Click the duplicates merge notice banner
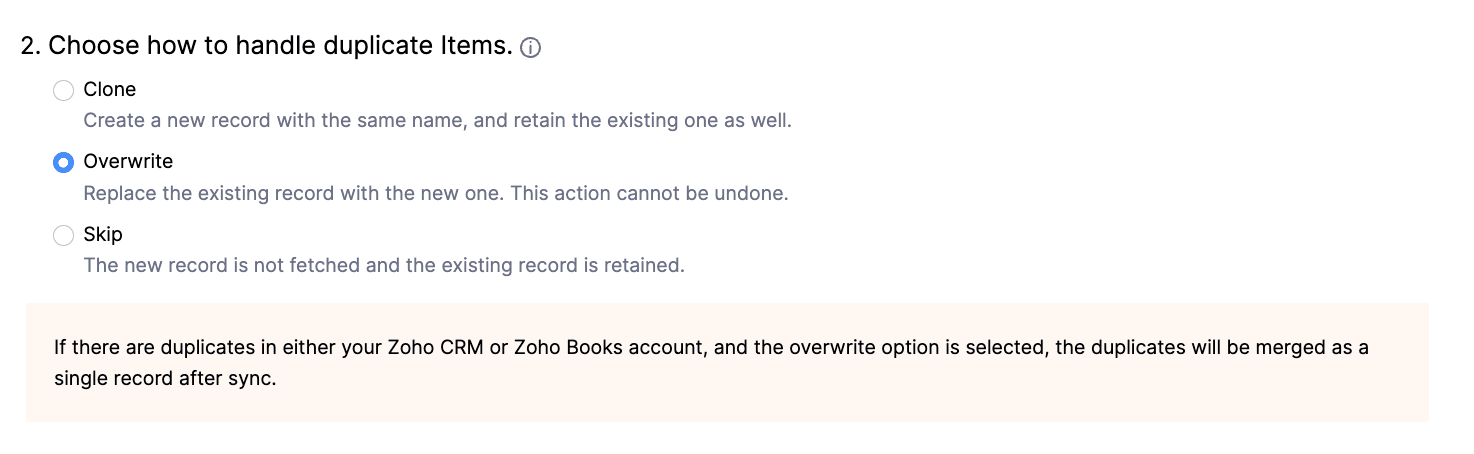1474x454 pixels. (x=727, y=362)
